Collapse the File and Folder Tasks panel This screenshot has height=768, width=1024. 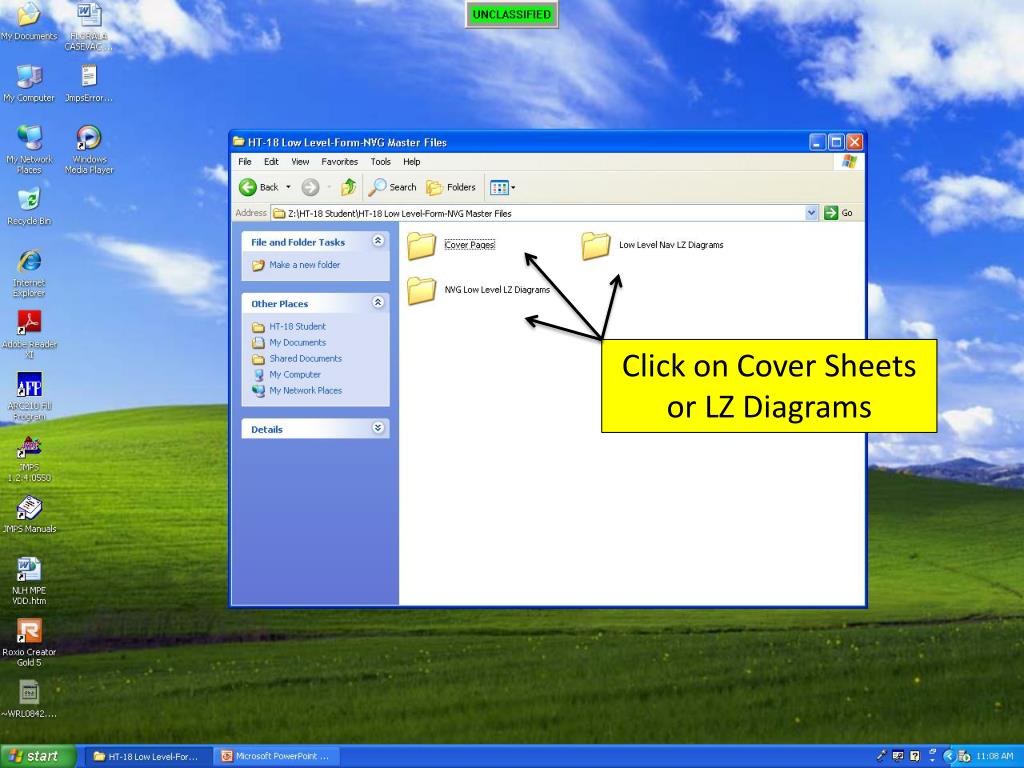tap(377, 241)
